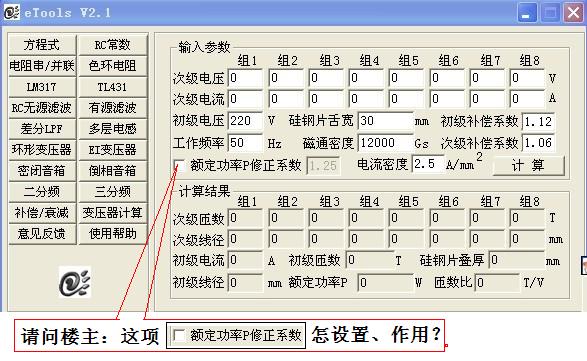Image resolution: width=587 pixels, height=361 pixels.
Task: Click the eTools snail logo under the buttons
Action: [75, 282]
